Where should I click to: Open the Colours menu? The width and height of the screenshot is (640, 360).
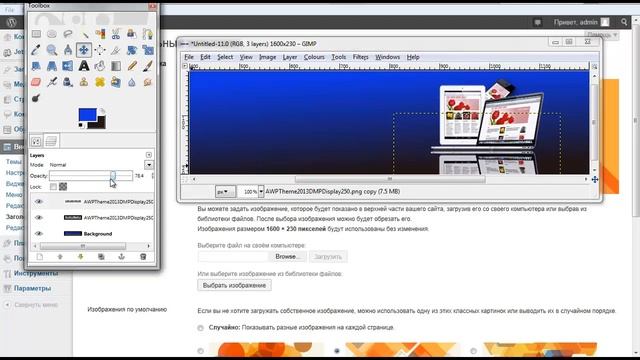point(314,57)
